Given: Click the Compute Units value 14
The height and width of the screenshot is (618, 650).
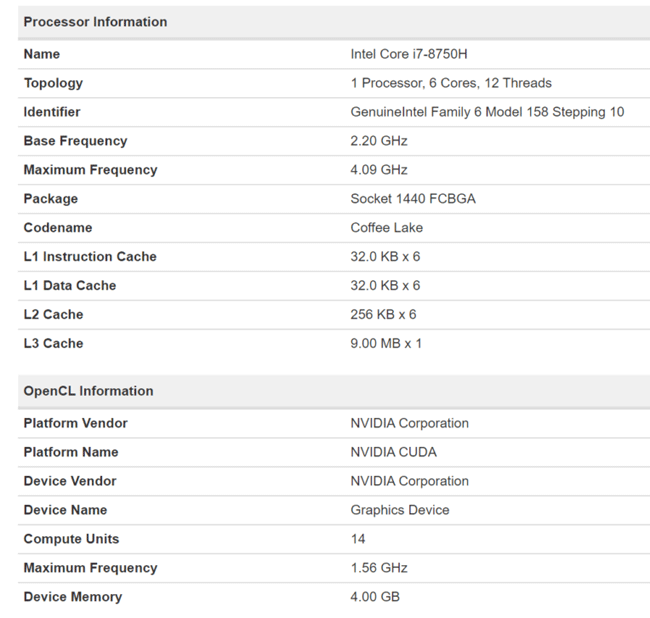Looking at the screenshot, I should click(x=358, y=539).
